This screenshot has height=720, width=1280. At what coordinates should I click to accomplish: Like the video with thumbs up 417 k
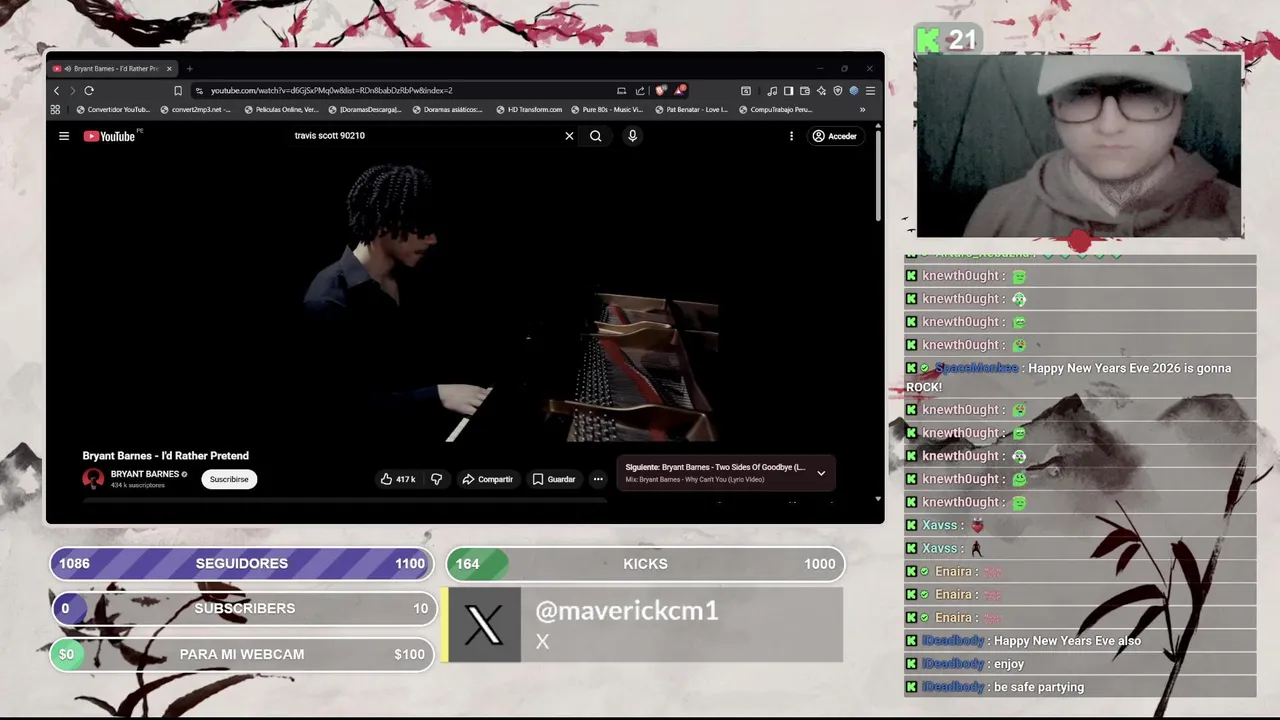pyautogui.click(x=397, y=479)
